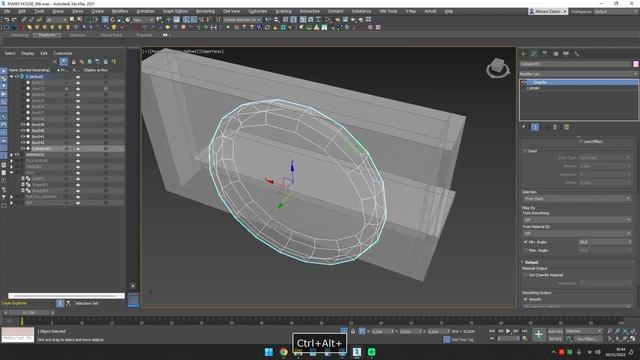The image size is (640, 360).
Task: Collapse the Output rollout header
Action: (531, 262)
